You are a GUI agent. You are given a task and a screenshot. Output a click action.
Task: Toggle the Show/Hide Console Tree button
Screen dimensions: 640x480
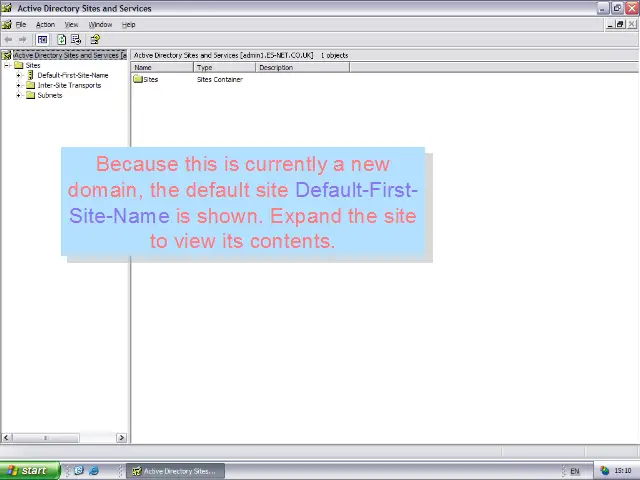tap(42, 40)
